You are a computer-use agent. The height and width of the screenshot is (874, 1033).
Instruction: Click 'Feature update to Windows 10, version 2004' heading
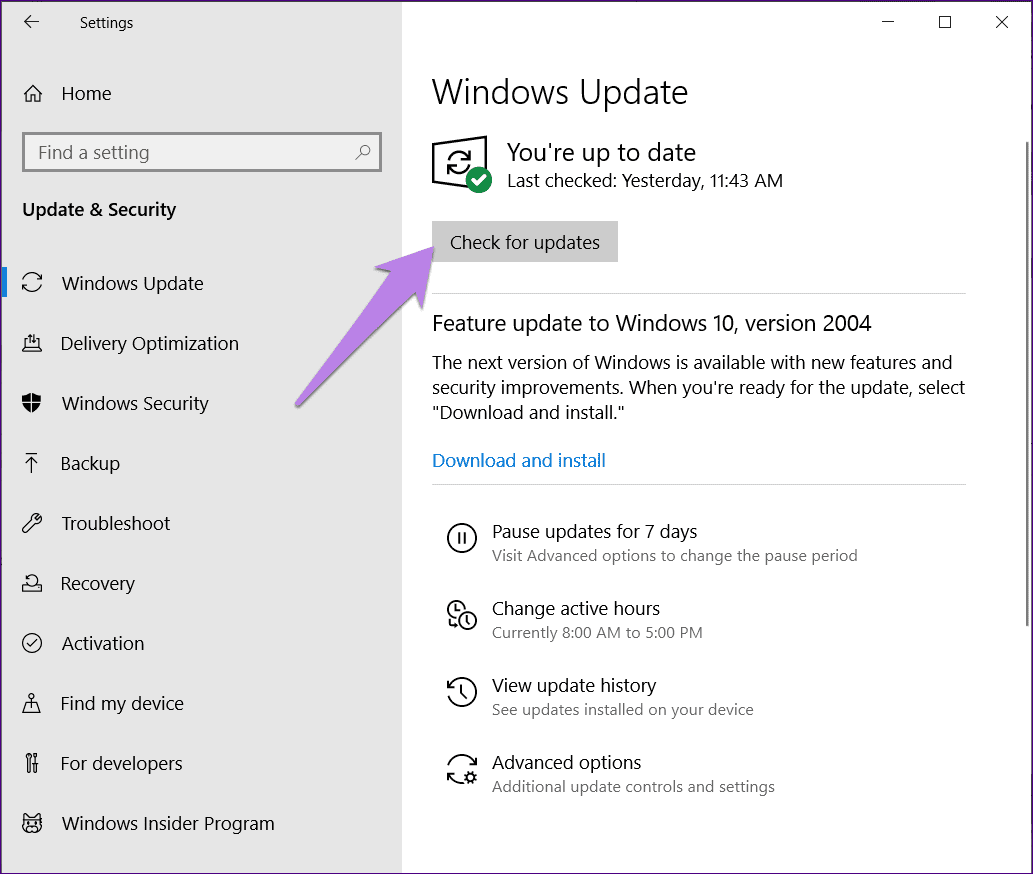point(652,323)
